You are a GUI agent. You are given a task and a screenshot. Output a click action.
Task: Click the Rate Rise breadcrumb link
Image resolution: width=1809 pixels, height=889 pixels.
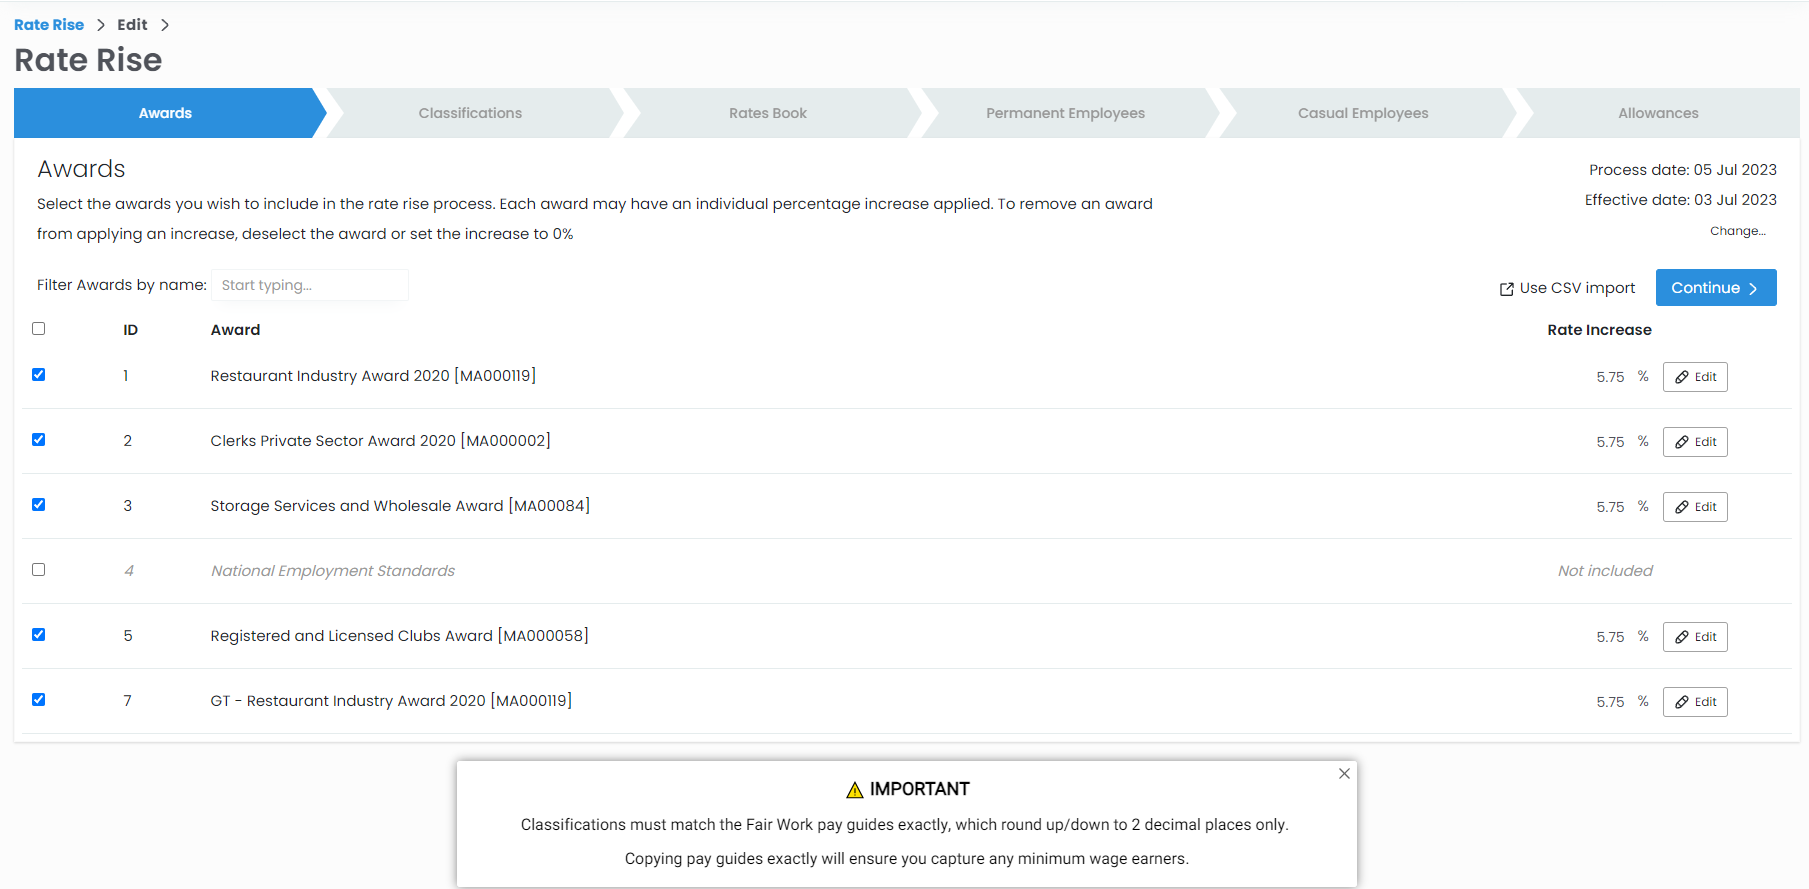click(49, 25)
